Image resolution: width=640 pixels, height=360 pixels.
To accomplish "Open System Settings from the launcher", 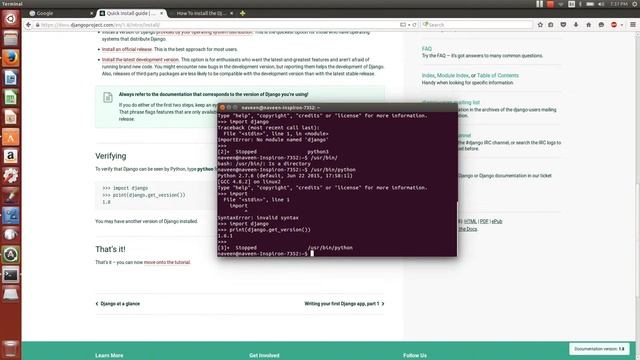I will (x=11, y=176).
